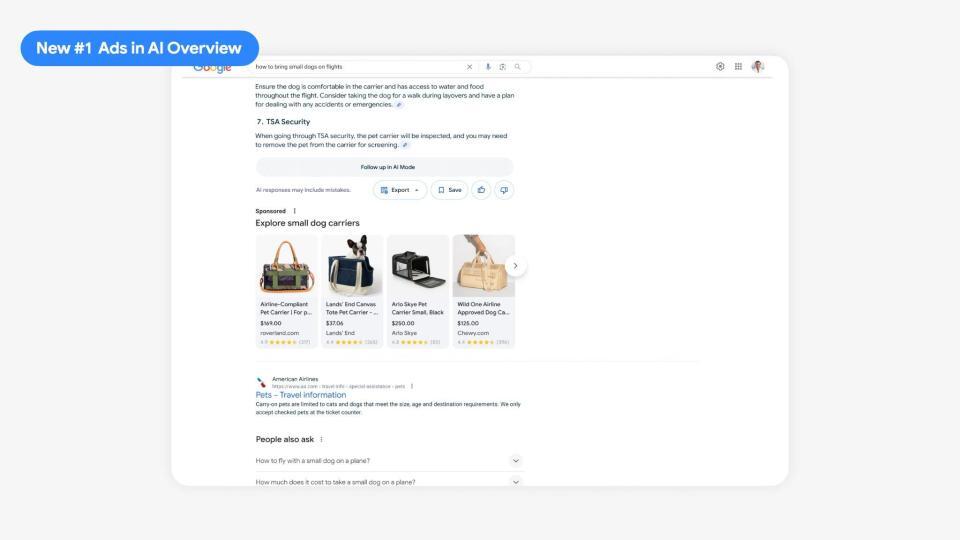Screen dimensions: 960x540
Task: Click the '7. TSA Security' heading
Action: (283, 122)
